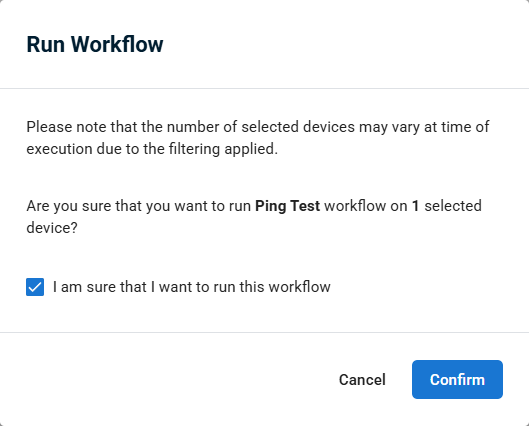The image size is (529, 426).
Task: Uncheck the blue confirmation checkbox
Action: click(x=35, y=287)
